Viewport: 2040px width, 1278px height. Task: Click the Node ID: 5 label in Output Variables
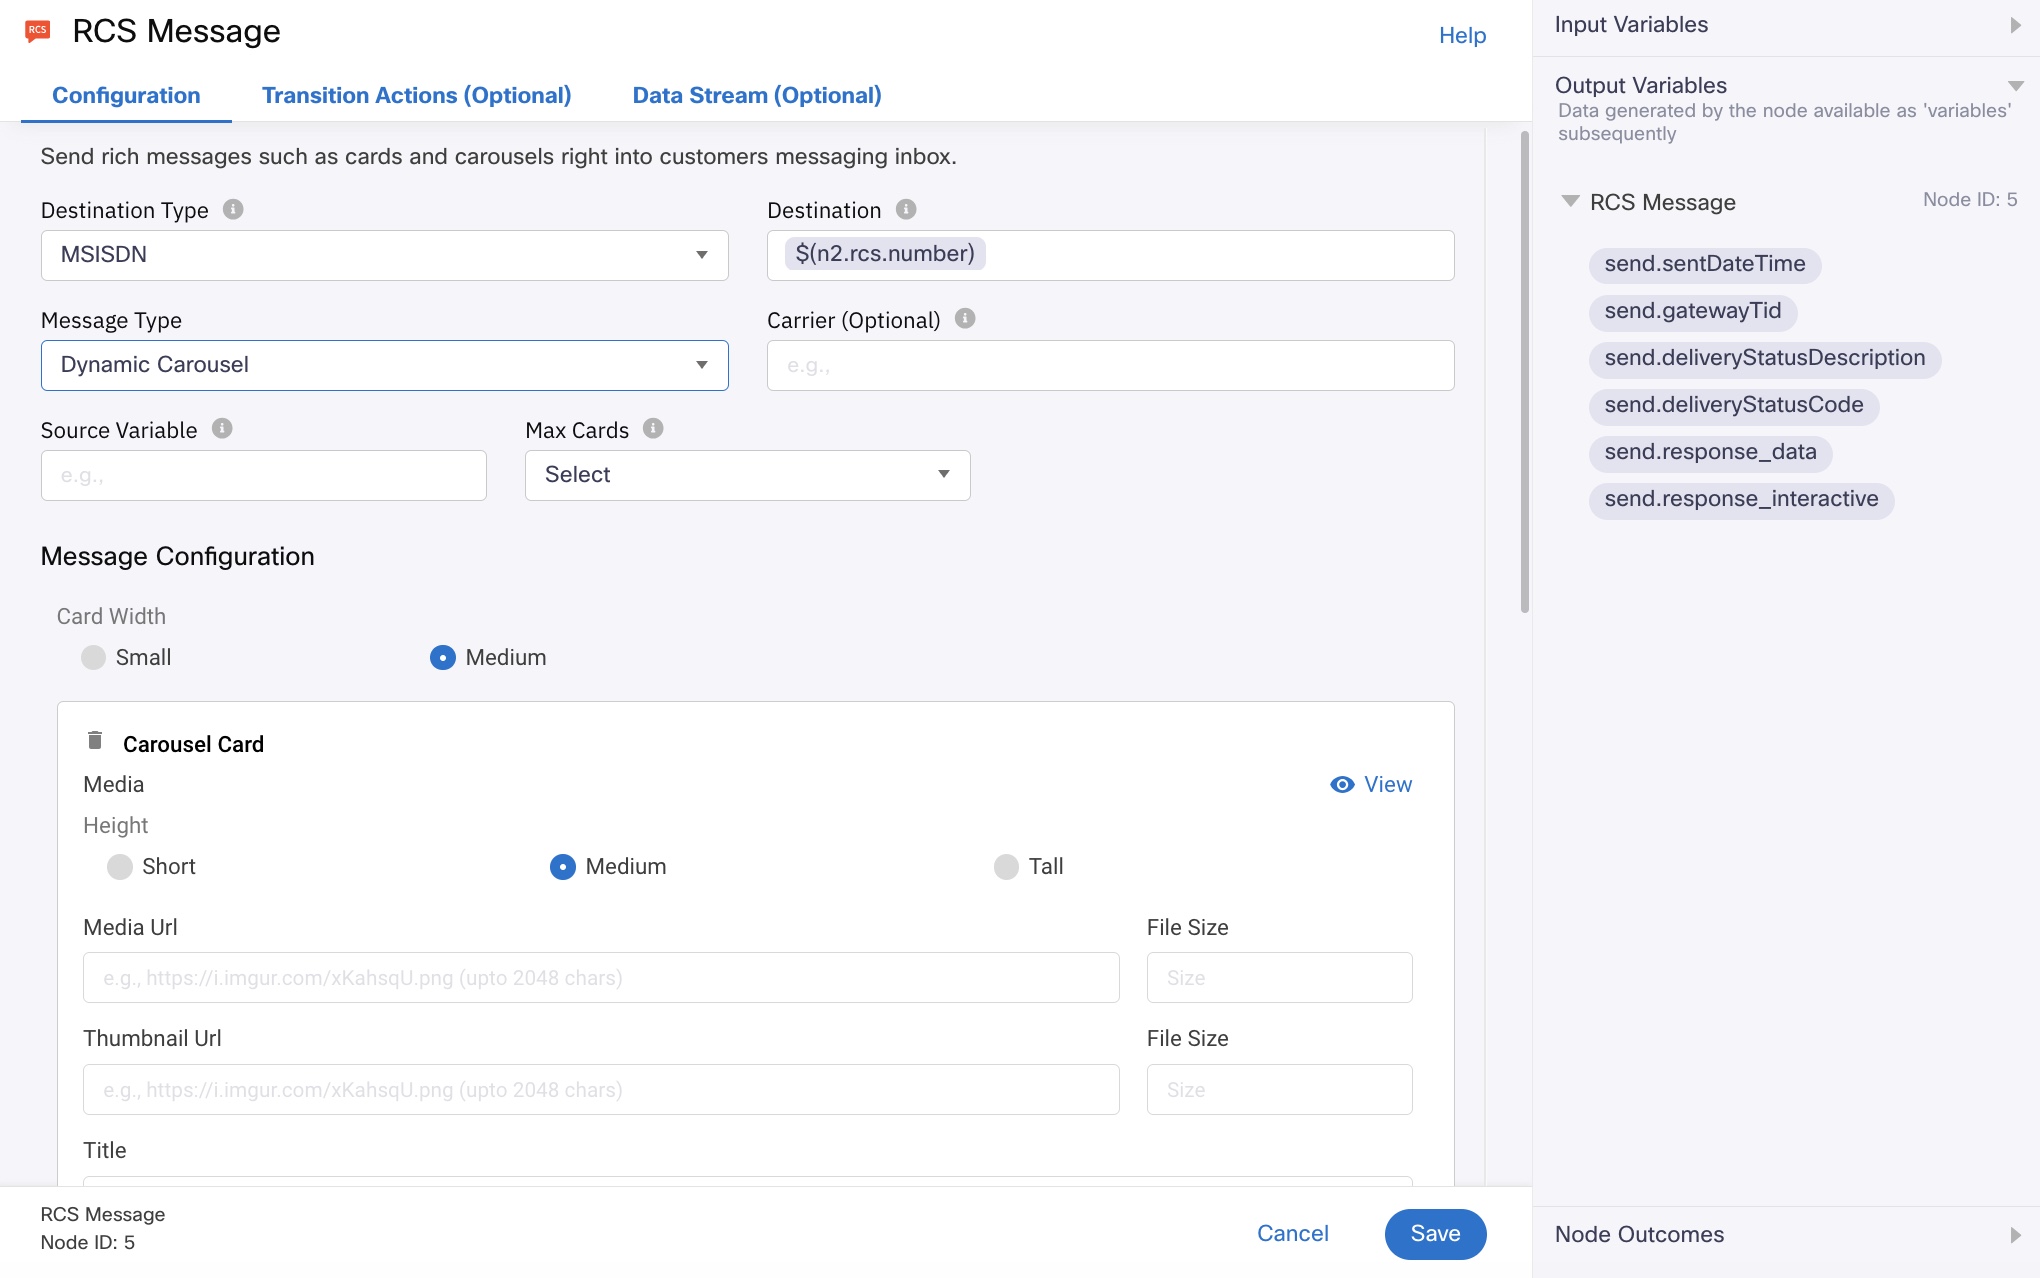point(1969,199)
